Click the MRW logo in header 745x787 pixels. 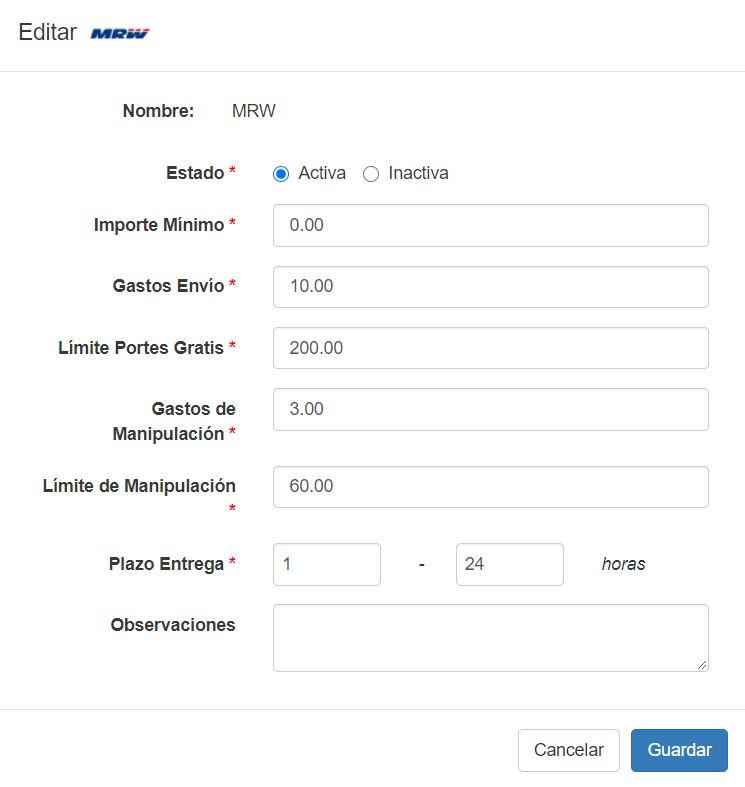[x=120, y=33]
